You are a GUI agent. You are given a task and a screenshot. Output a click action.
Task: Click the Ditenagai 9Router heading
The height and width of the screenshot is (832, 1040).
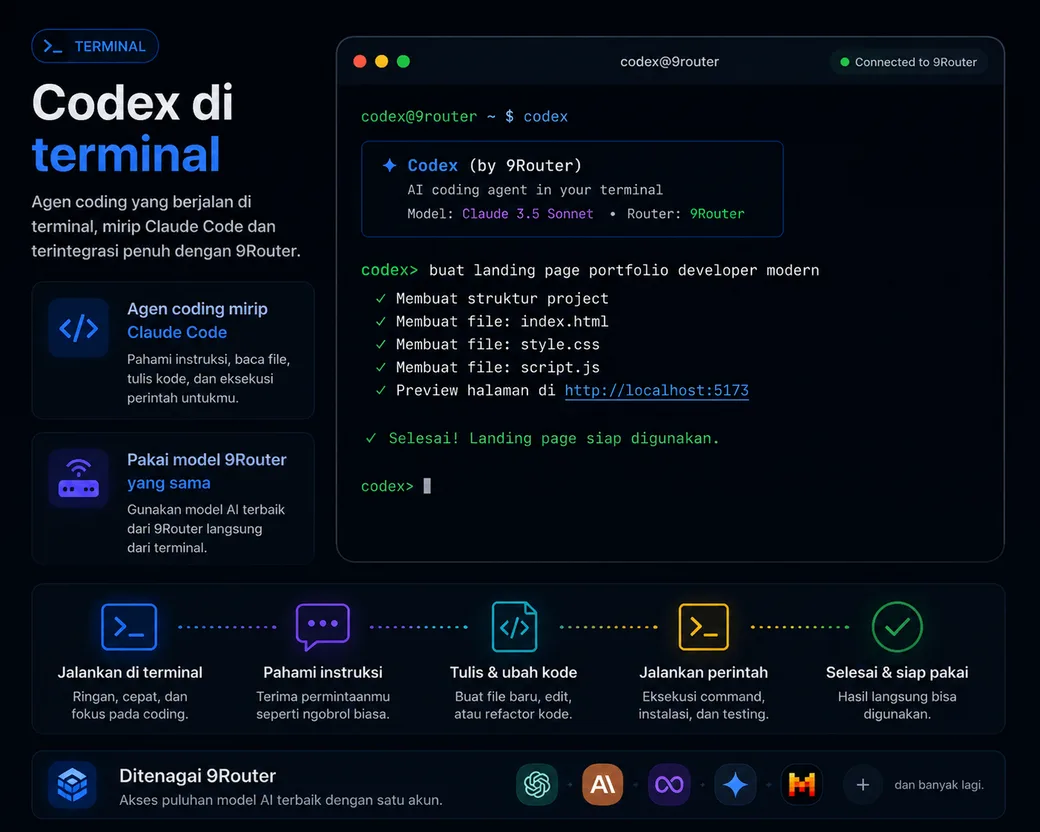[198, 776]
